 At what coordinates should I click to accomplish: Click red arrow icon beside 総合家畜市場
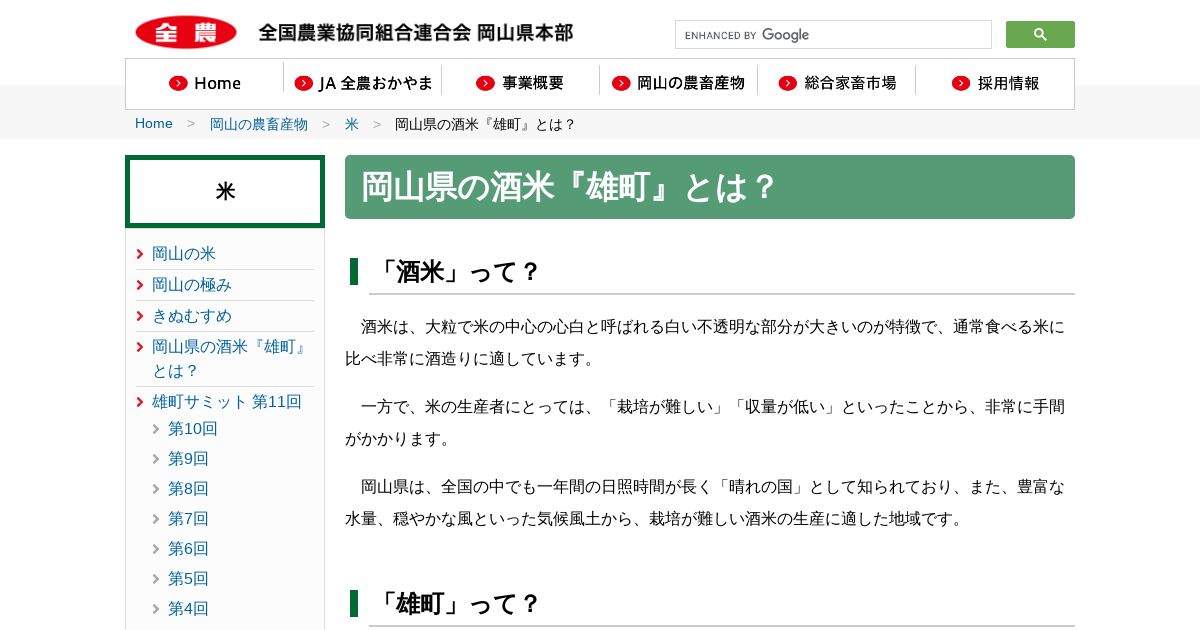pos(788,83)
